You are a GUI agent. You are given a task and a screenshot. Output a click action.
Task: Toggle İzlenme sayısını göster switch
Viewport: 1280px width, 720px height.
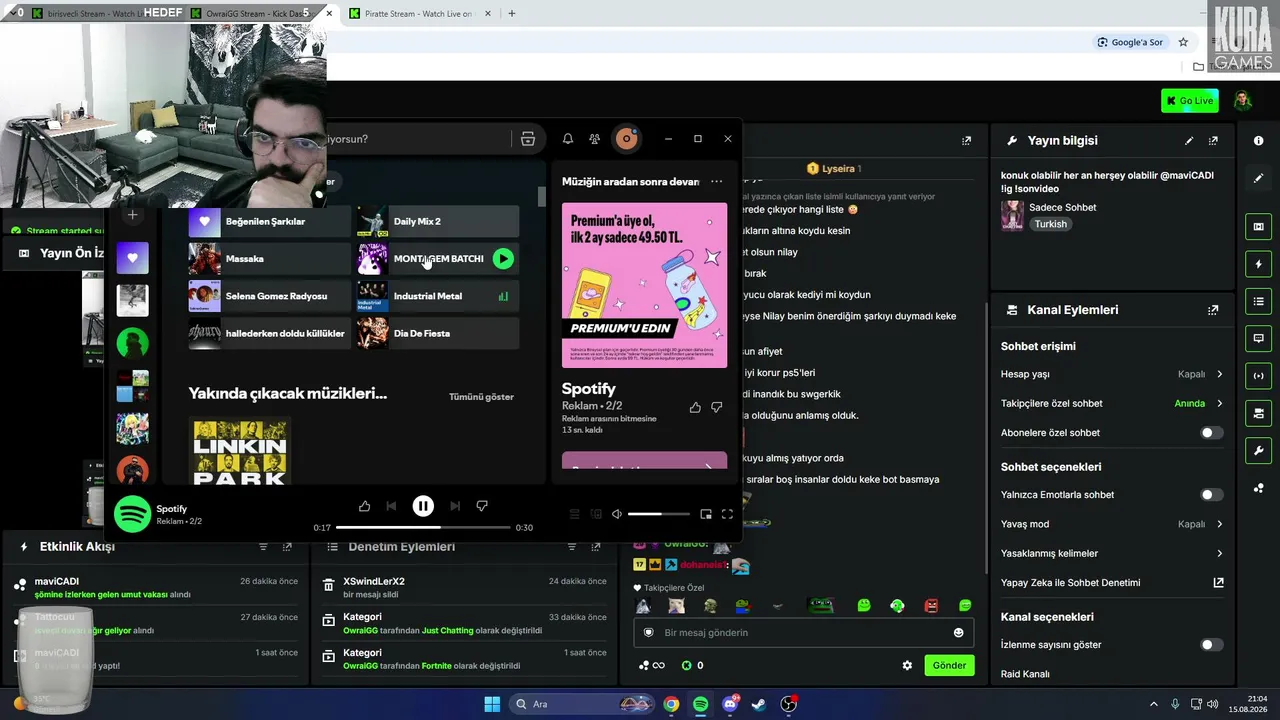1211,645
